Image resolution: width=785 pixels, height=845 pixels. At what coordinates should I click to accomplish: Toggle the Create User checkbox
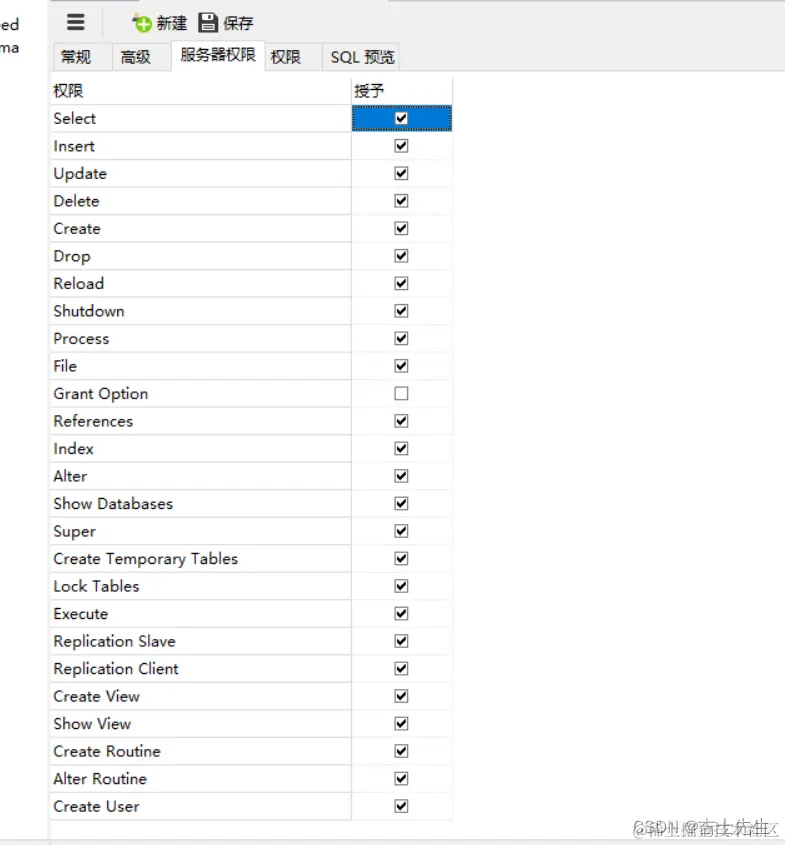[401, 806]
